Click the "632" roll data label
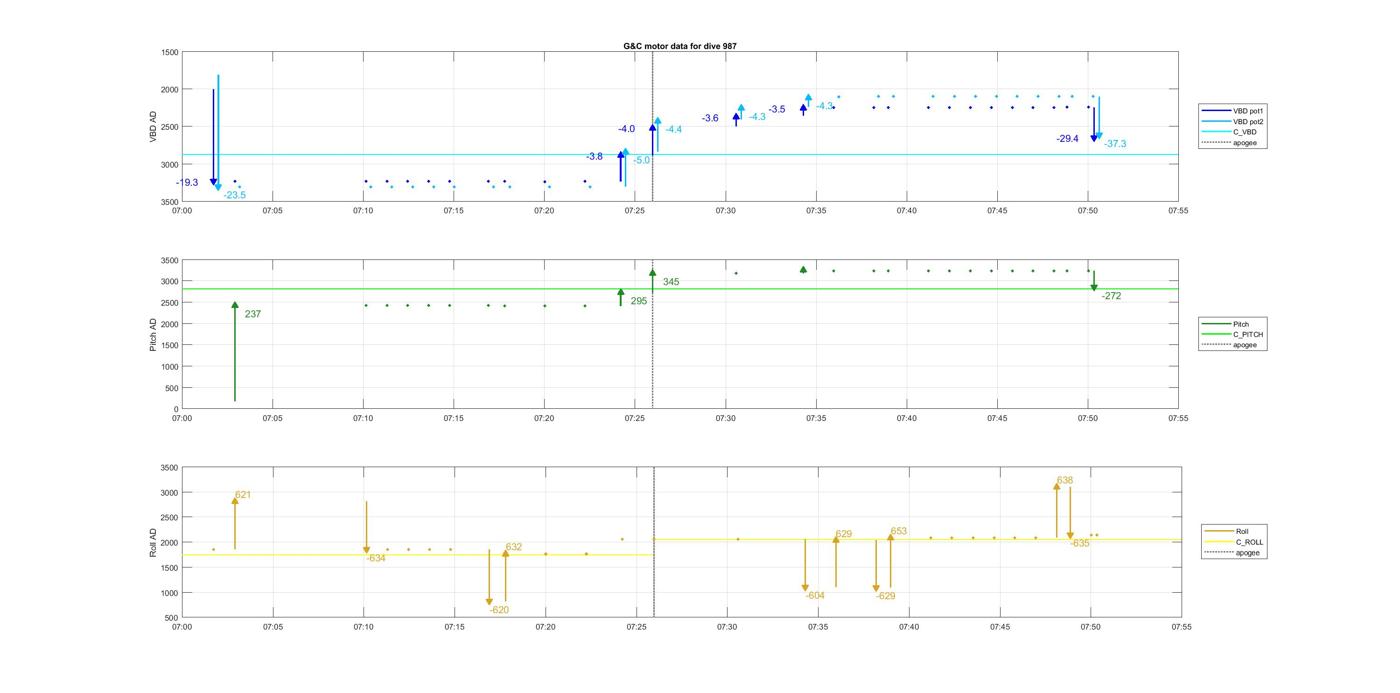Screen dimensions: 1400x693 pos(514,547)
